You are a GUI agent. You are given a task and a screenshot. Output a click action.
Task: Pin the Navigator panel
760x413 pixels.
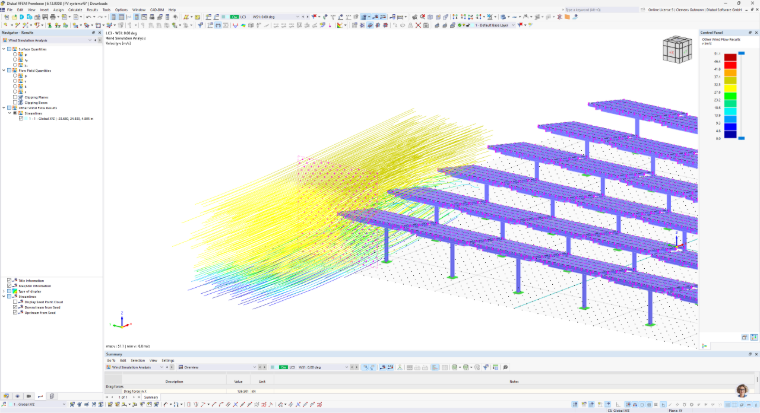point(94,32)
